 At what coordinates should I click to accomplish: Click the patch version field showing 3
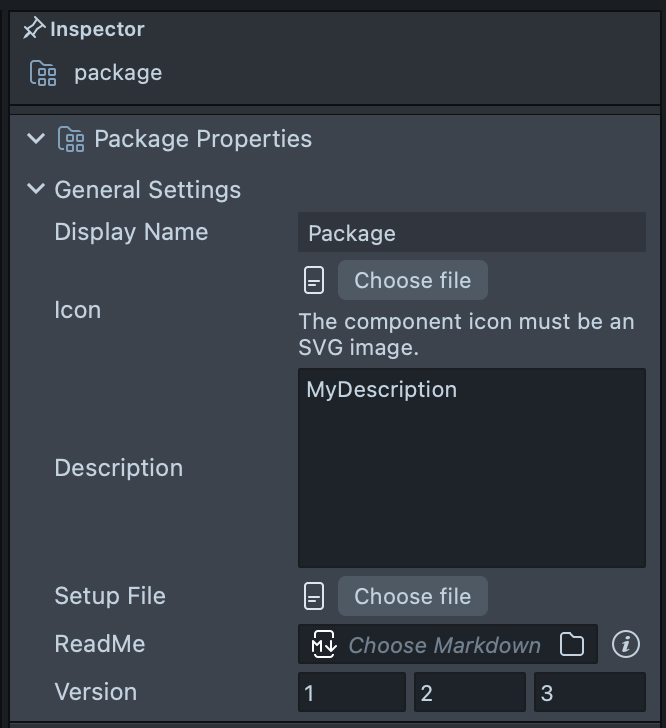589,693
